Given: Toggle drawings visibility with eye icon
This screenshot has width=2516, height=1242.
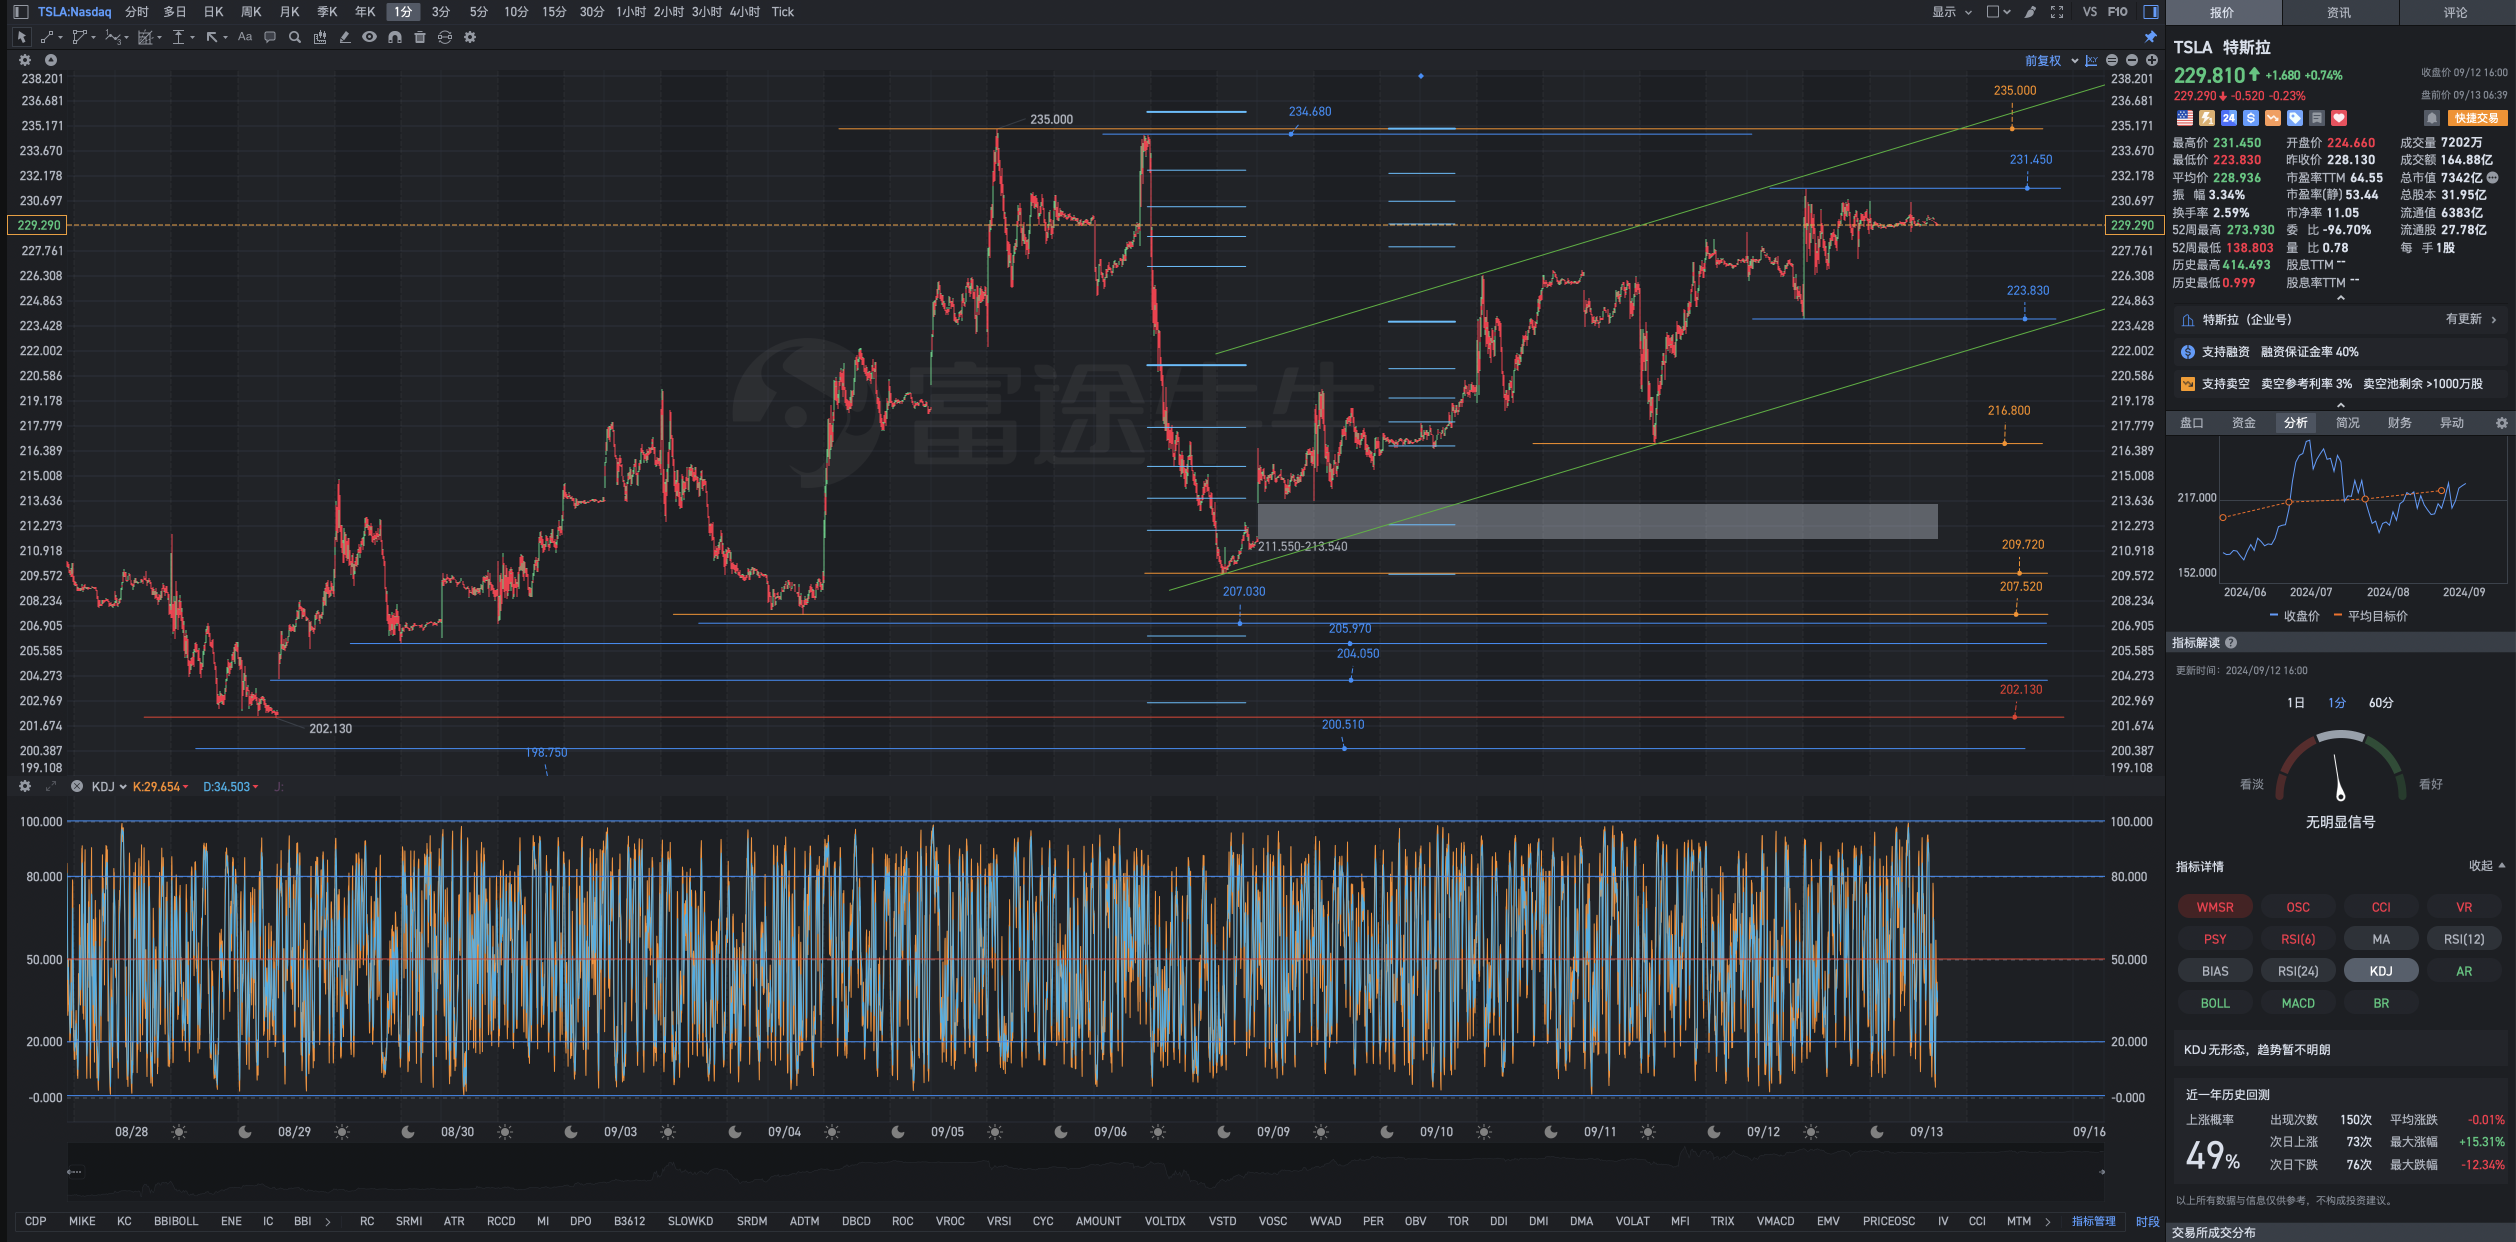Looking at the screenshot, I should point(370,37).
